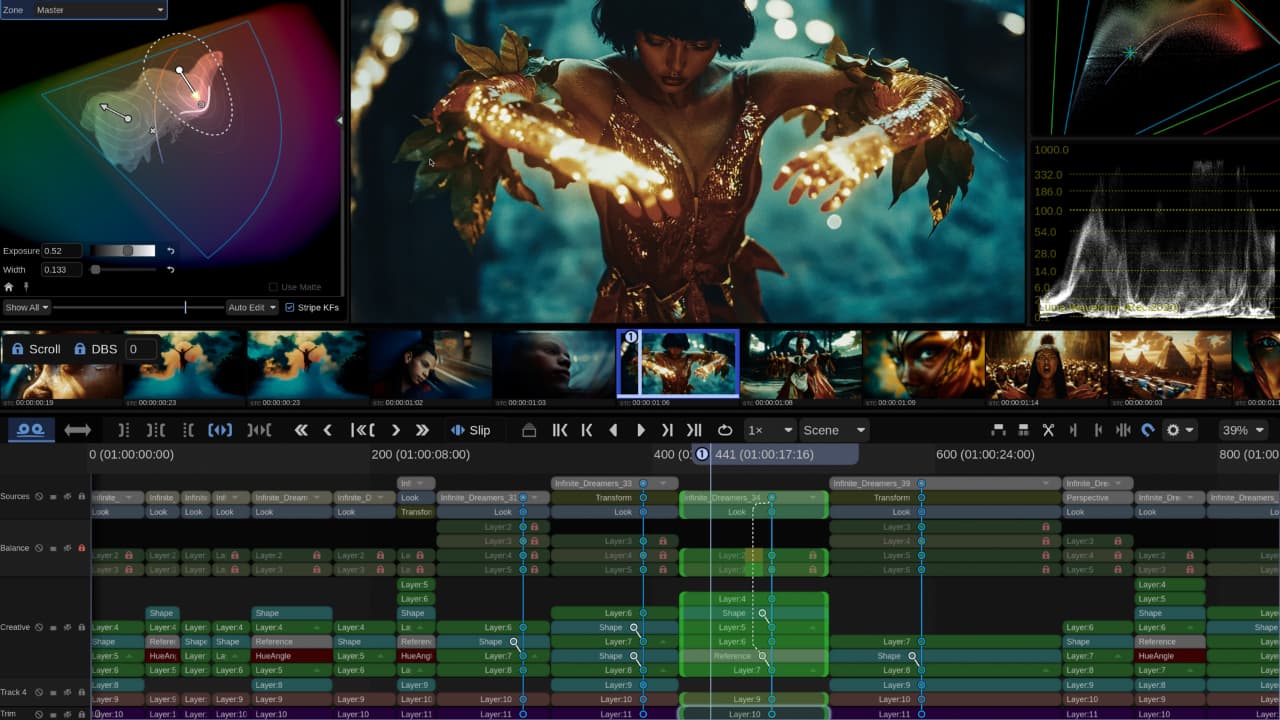Click the pin icon next to the home icon

click(27, 287)
